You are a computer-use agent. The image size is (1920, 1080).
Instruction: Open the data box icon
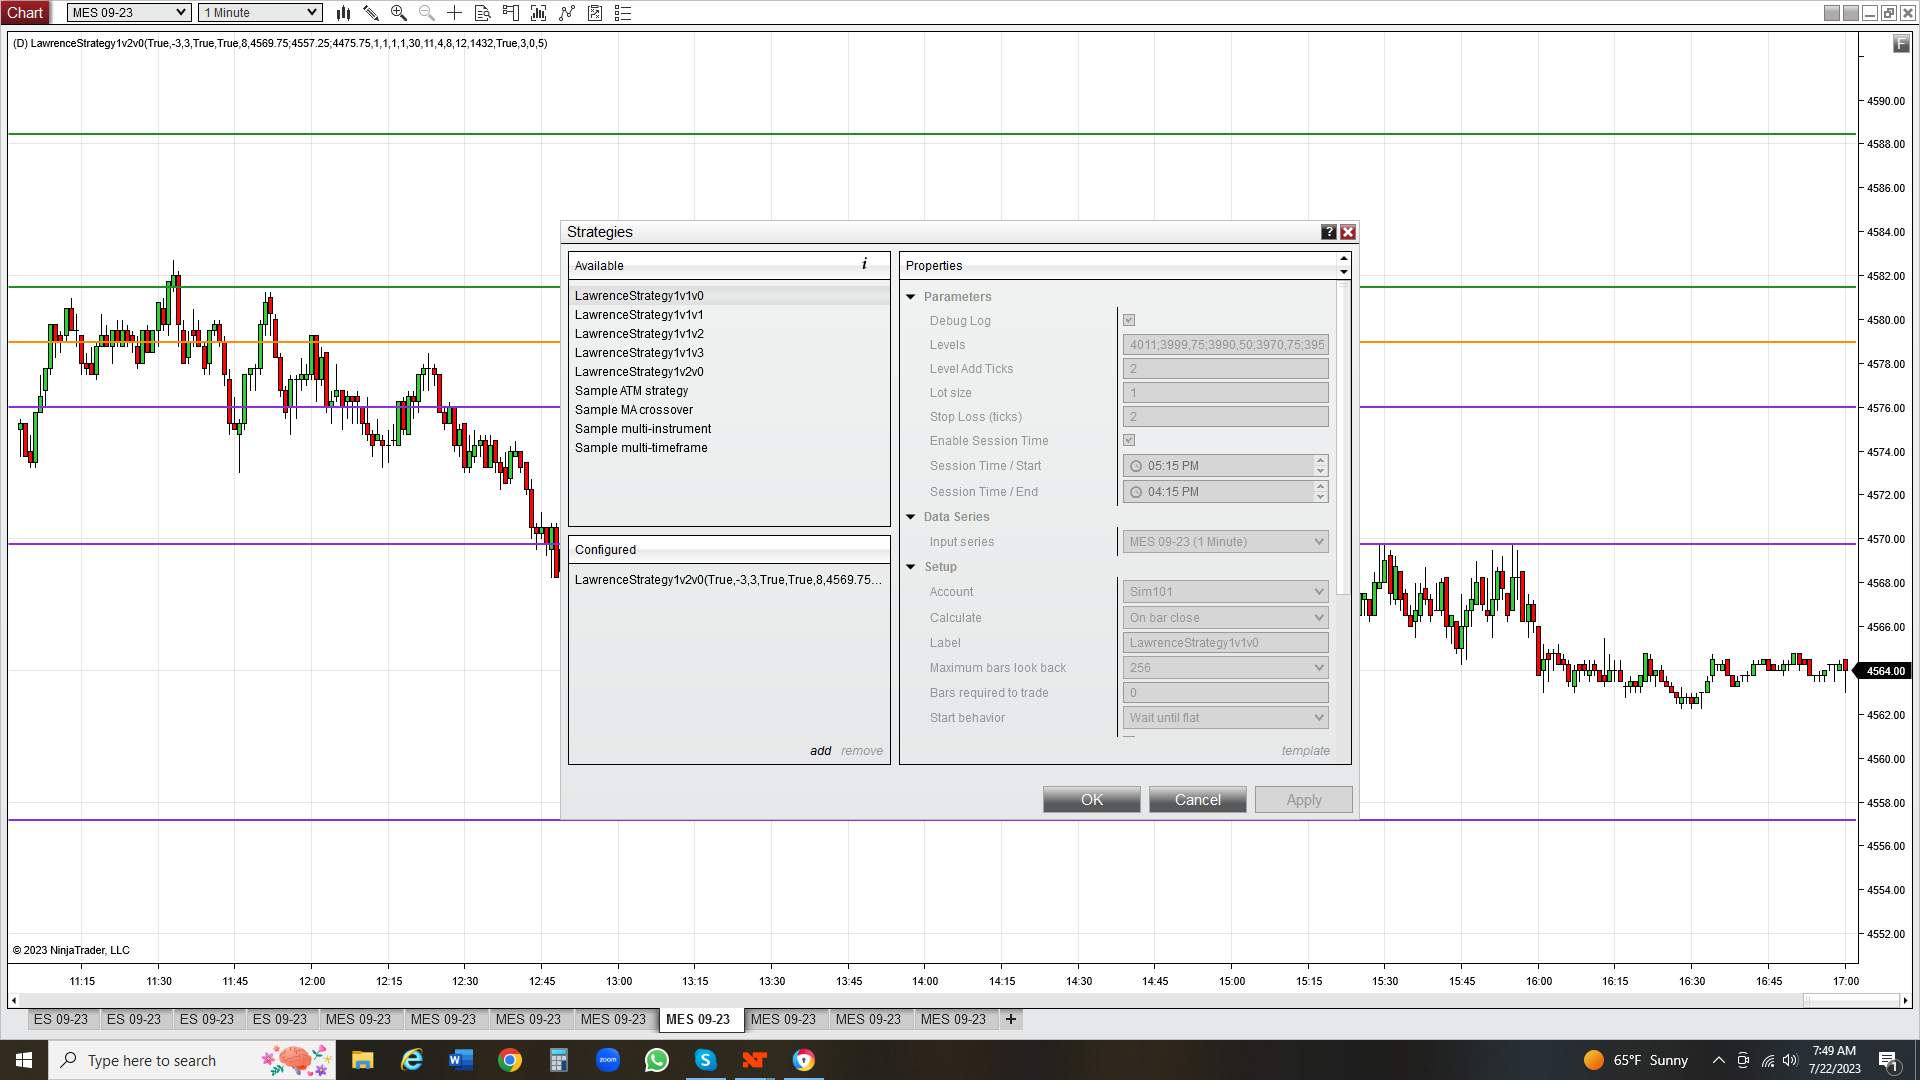[482, 13]
